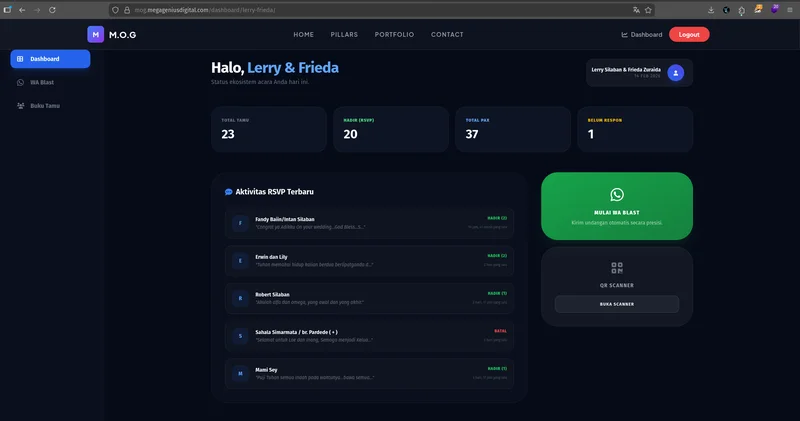Click the translate page icon in address bar
Image resolution: width=800 pixels, height=421 pixels.
pos(635,9)
